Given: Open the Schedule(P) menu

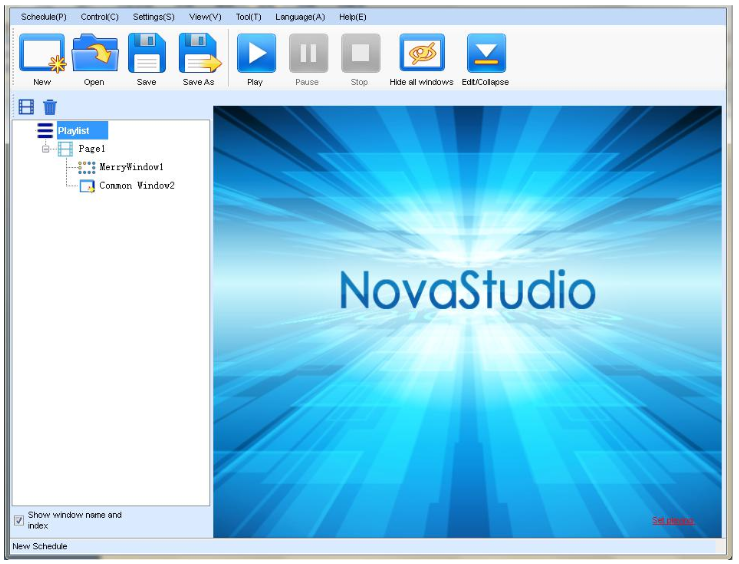Looking at the screenshot, I should (x=43, y=17).
